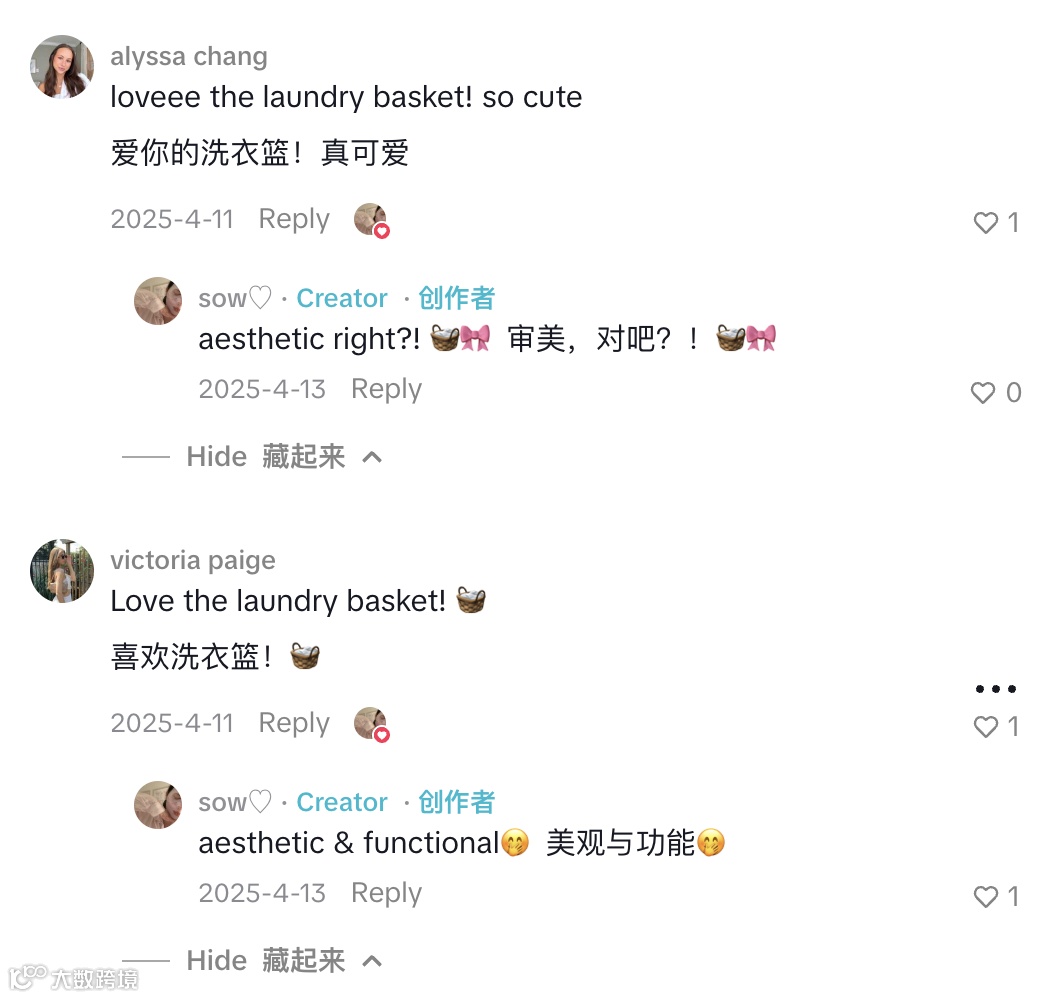Open the three-dot menu on victoria's comment
Image resolution: width=1060 pixels, height=998 pixels.
tap(996, 689)
